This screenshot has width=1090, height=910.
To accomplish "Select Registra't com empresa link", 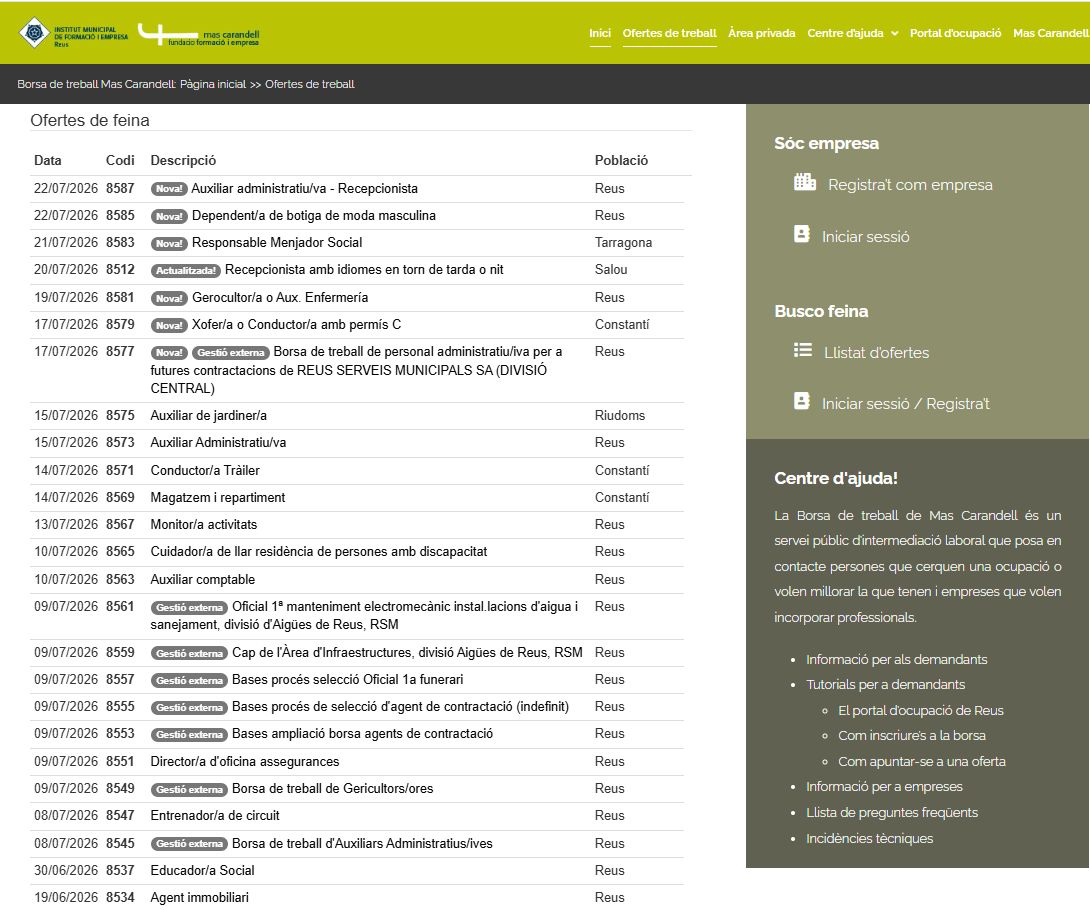I will click(x=910, y=185).
